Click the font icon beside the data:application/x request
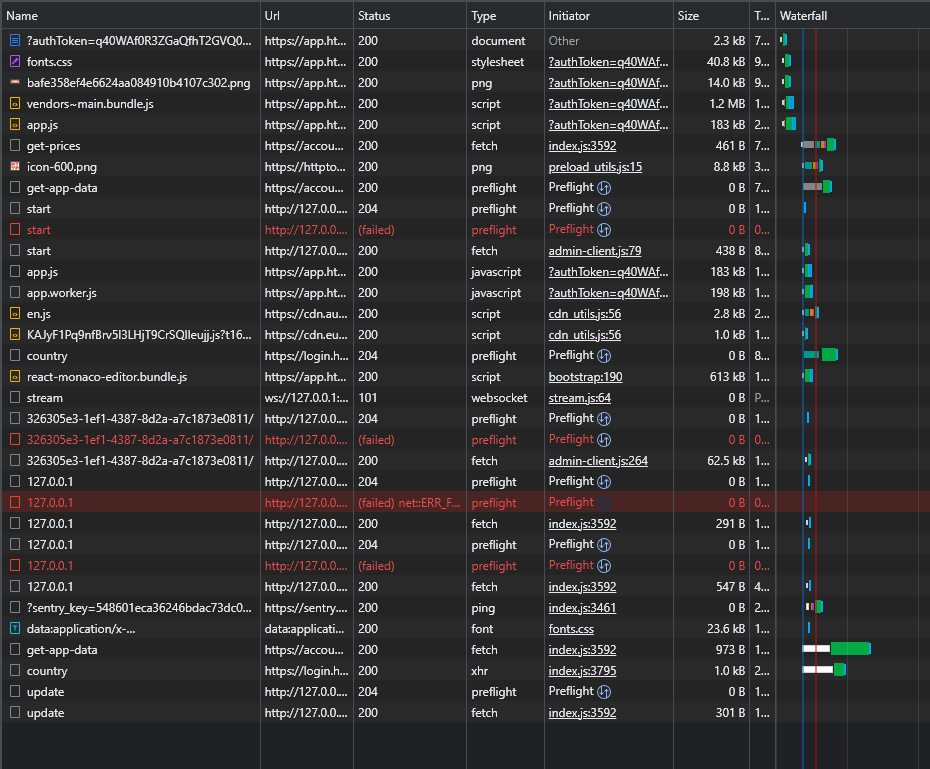Screen dimensions: 930x769 pos(13,628)
